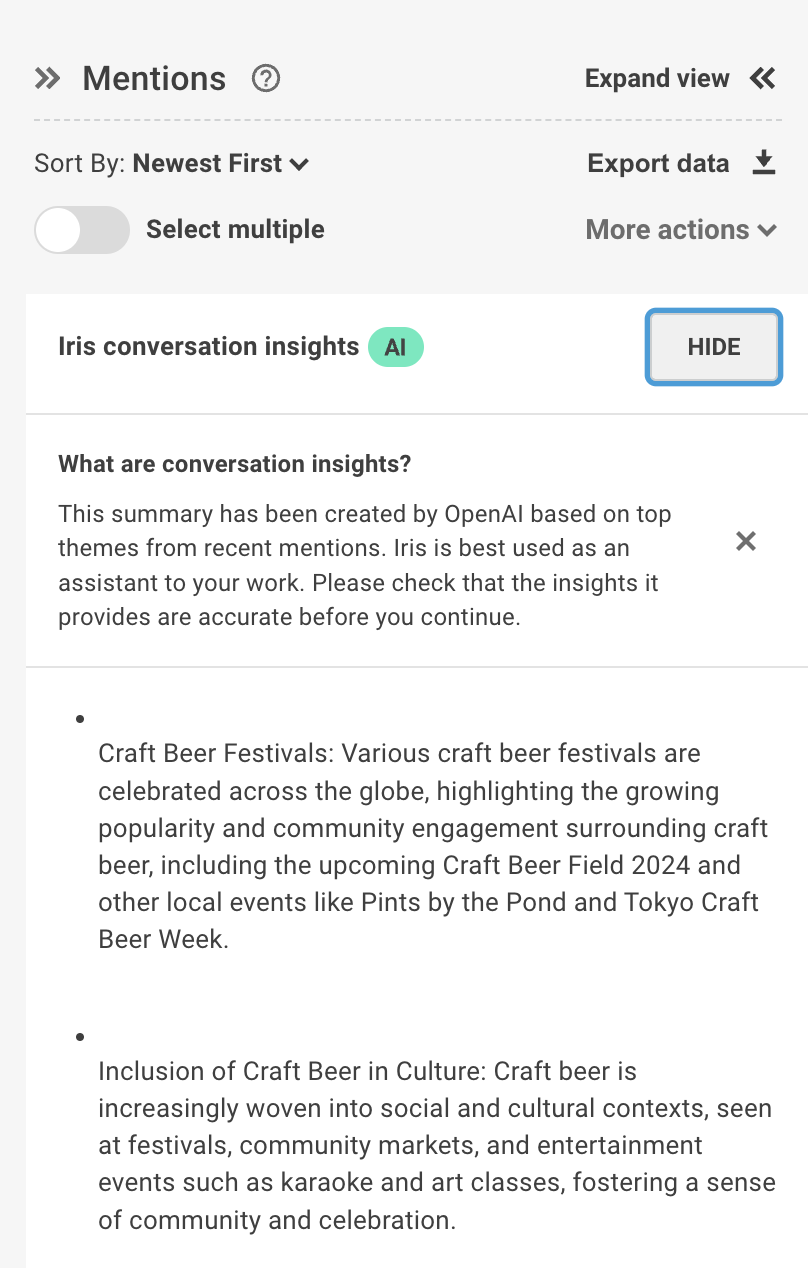Click the What are conversation insights heading
808x1268 pixels.
(235, 464)
